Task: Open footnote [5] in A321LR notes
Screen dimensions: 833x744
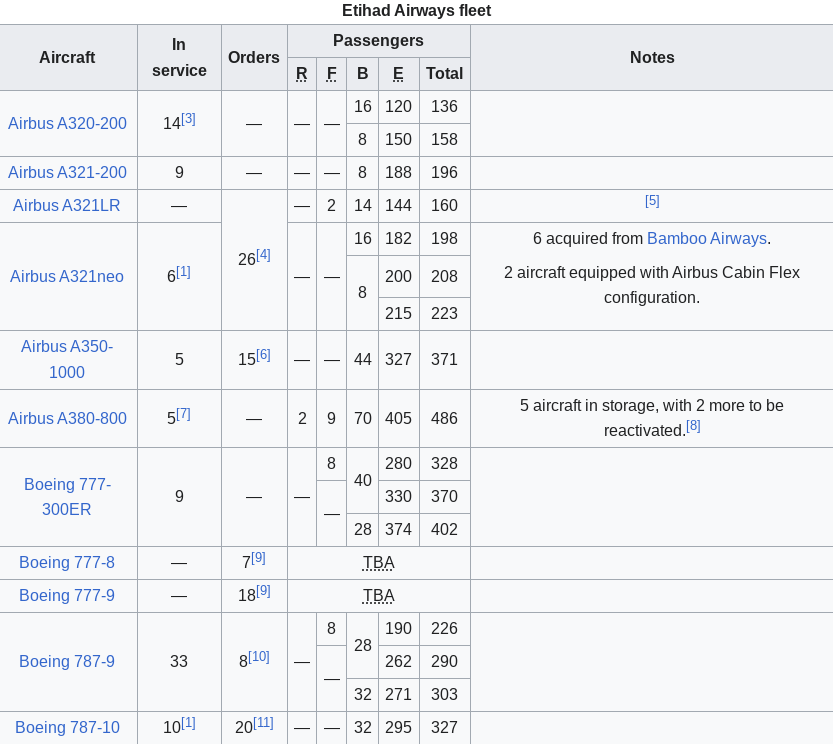Action: [652, 200]
